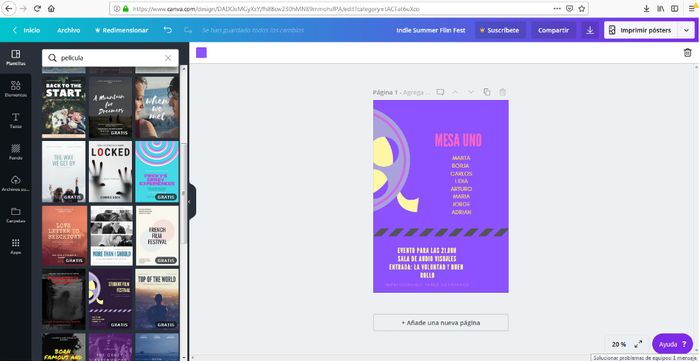Select A Mountain for Dreamers template
This screenshot has height=361, width=700.
110,107
